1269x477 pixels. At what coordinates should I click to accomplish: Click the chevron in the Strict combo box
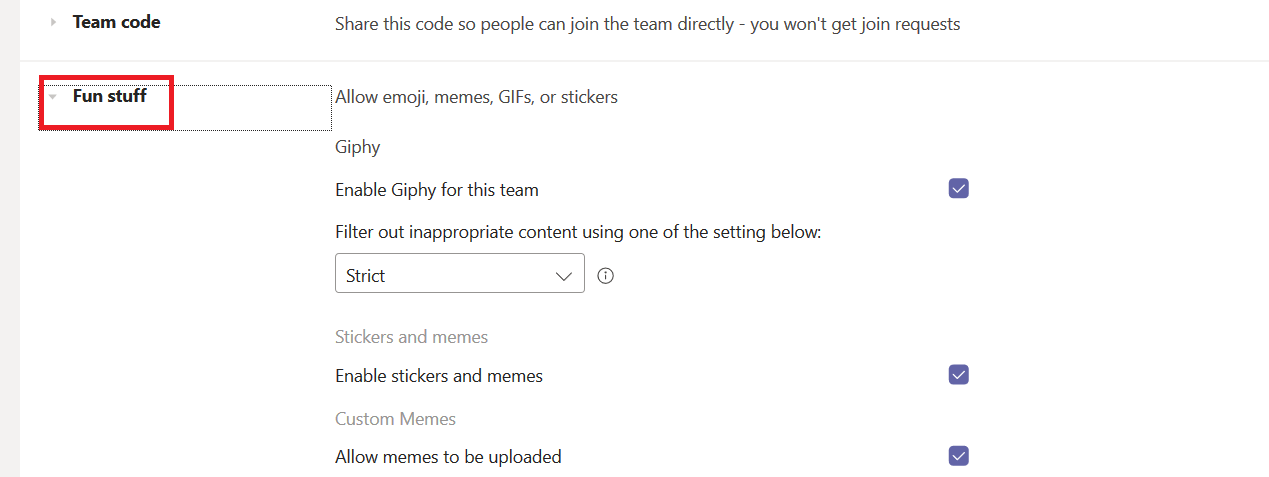click(x=563, y=275)
